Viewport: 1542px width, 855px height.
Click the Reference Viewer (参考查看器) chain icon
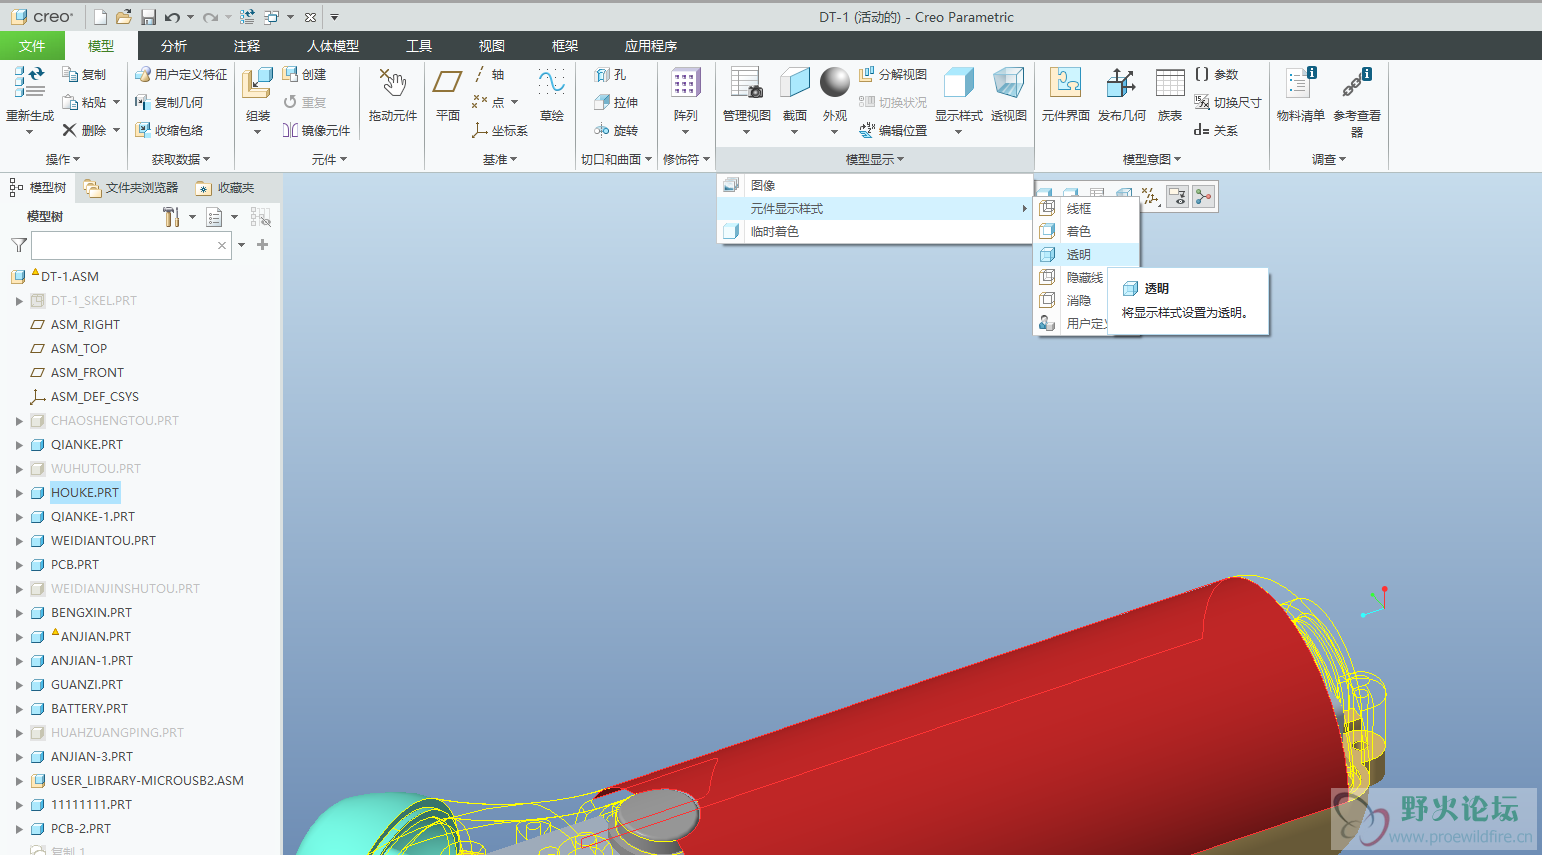coord(1357,82)
